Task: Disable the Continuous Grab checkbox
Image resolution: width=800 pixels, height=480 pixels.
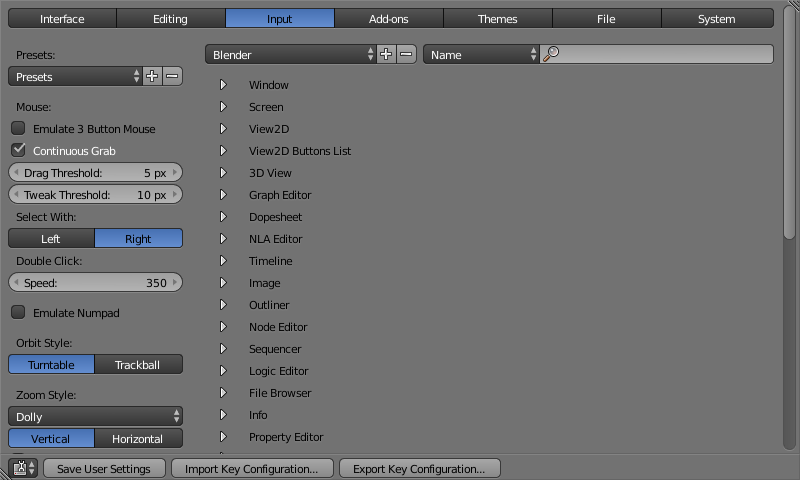Action: (x=18, y=151)
